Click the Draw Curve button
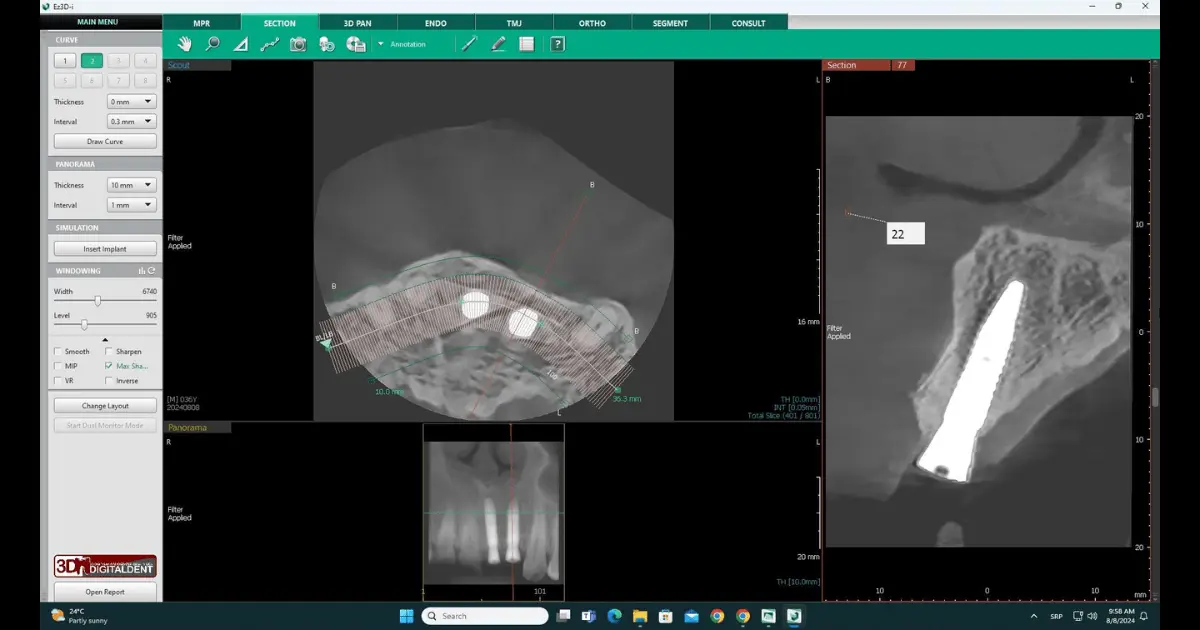Screen dimensions: 1200x630 pos(105,141)
